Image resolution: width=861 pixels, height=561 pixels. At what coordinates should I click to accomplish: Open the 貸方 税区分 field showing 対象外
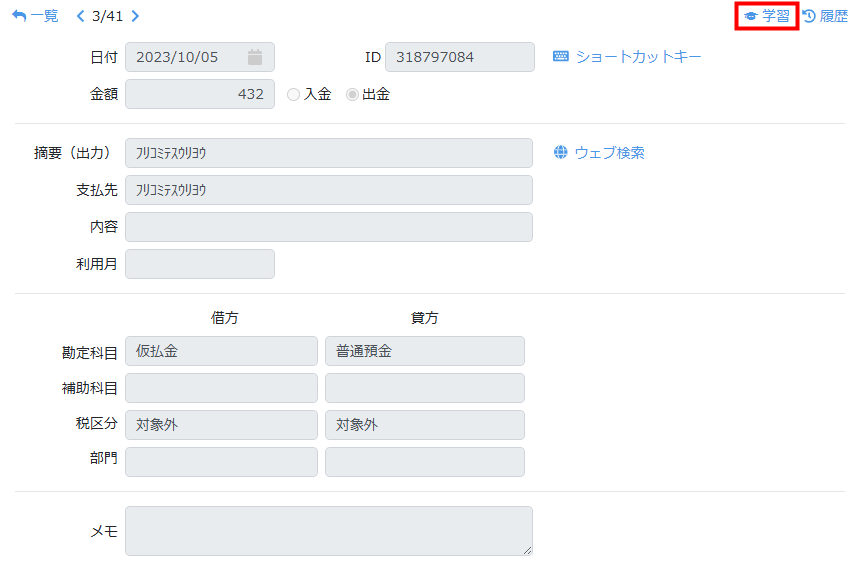click(x=424, y=425)
